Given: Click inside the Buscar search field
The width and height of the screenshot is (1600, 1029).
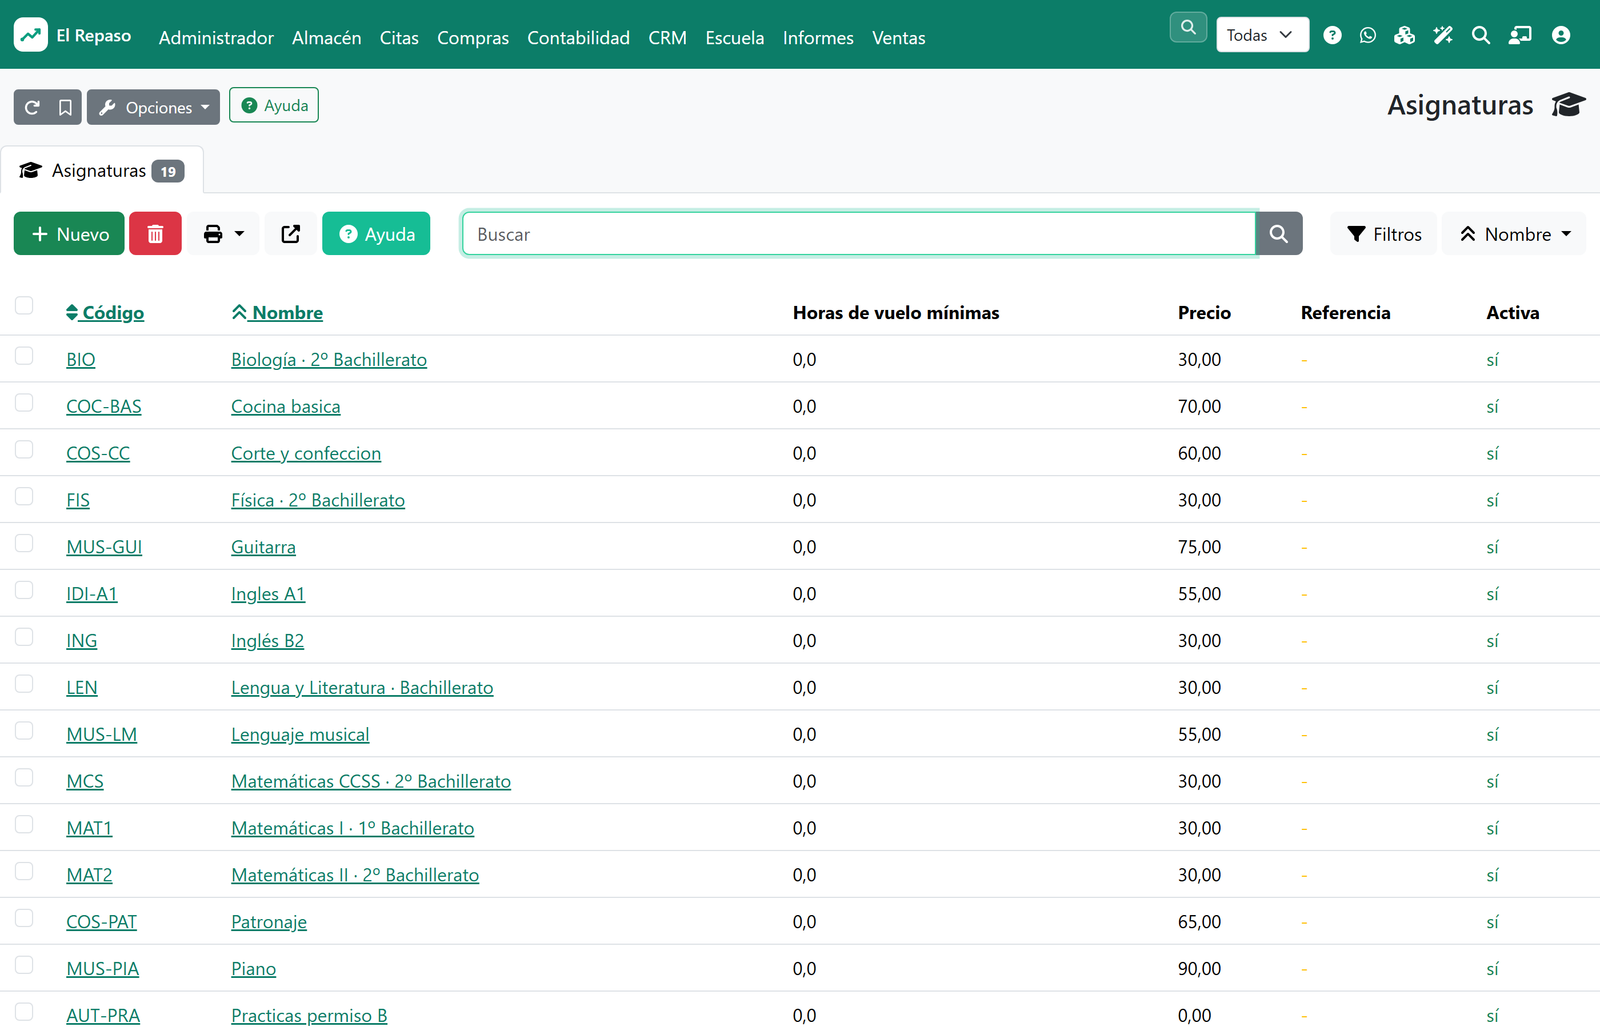Looking at the screenshot, I should coord(859,234).
